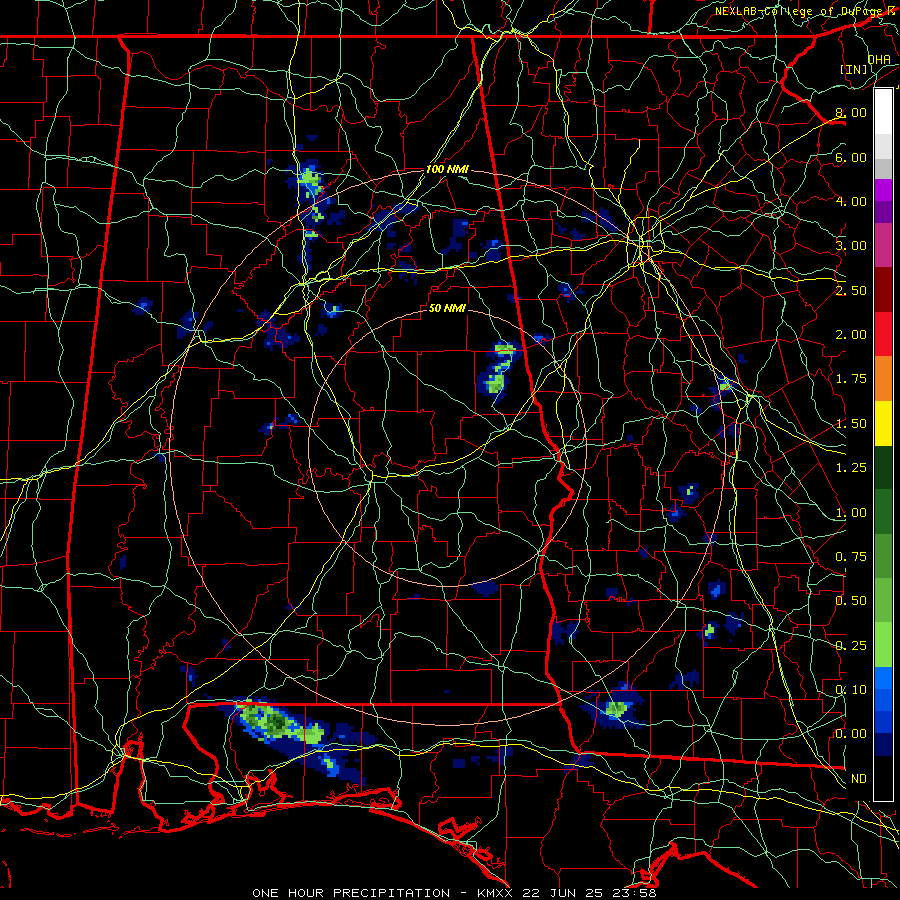Viewport: 900px width, 900px height.
Task: Click the 8.00 legend value
Action: coord(851,112)
